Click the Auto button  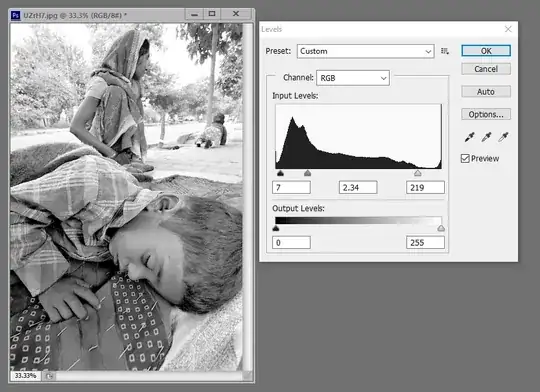[486, 92]
